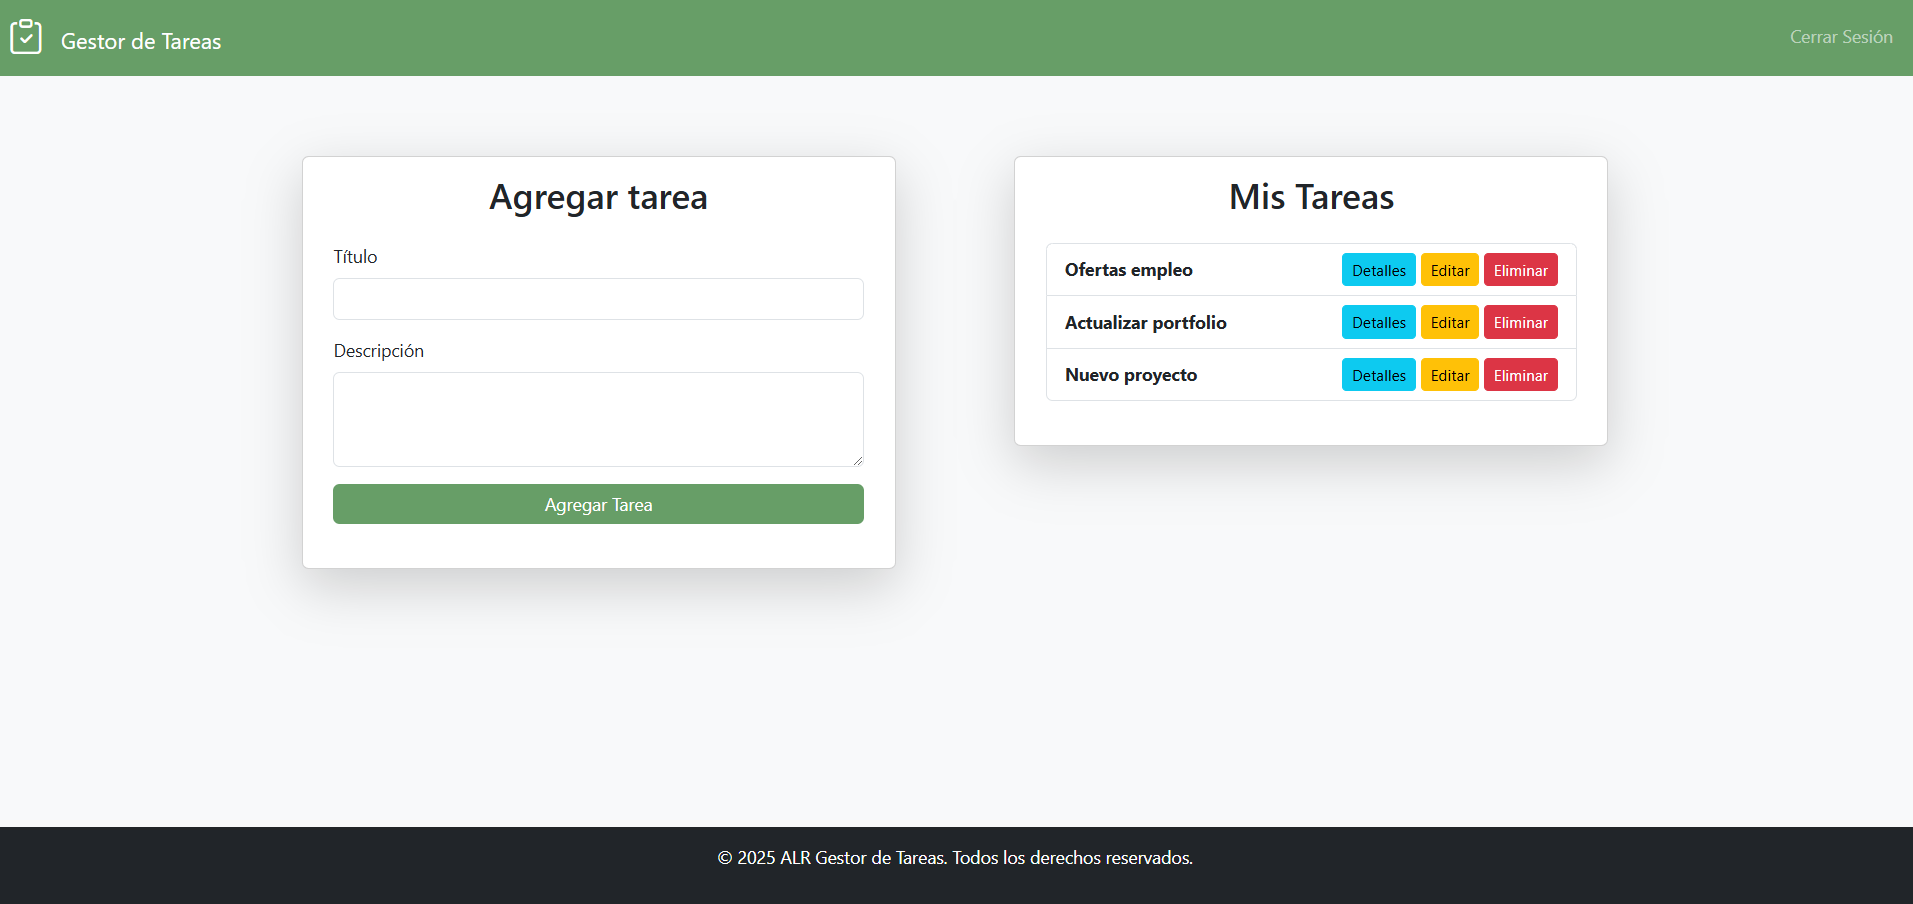Click into the Descripción text area

(x=598, y=418)
